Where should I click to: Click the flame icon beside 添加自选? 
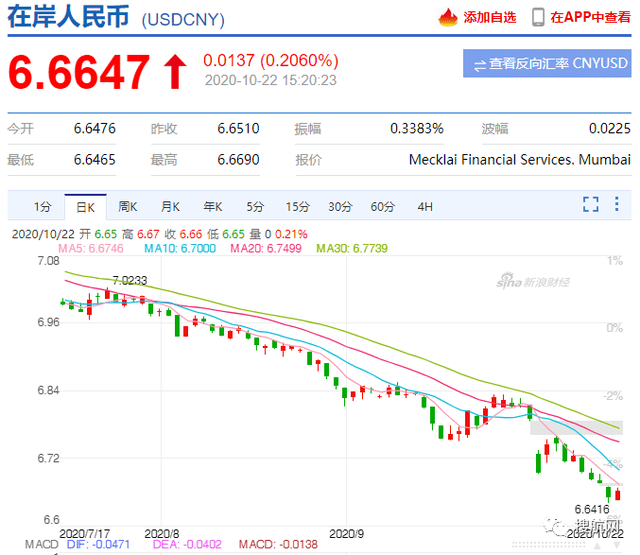(x=447, y=17)
